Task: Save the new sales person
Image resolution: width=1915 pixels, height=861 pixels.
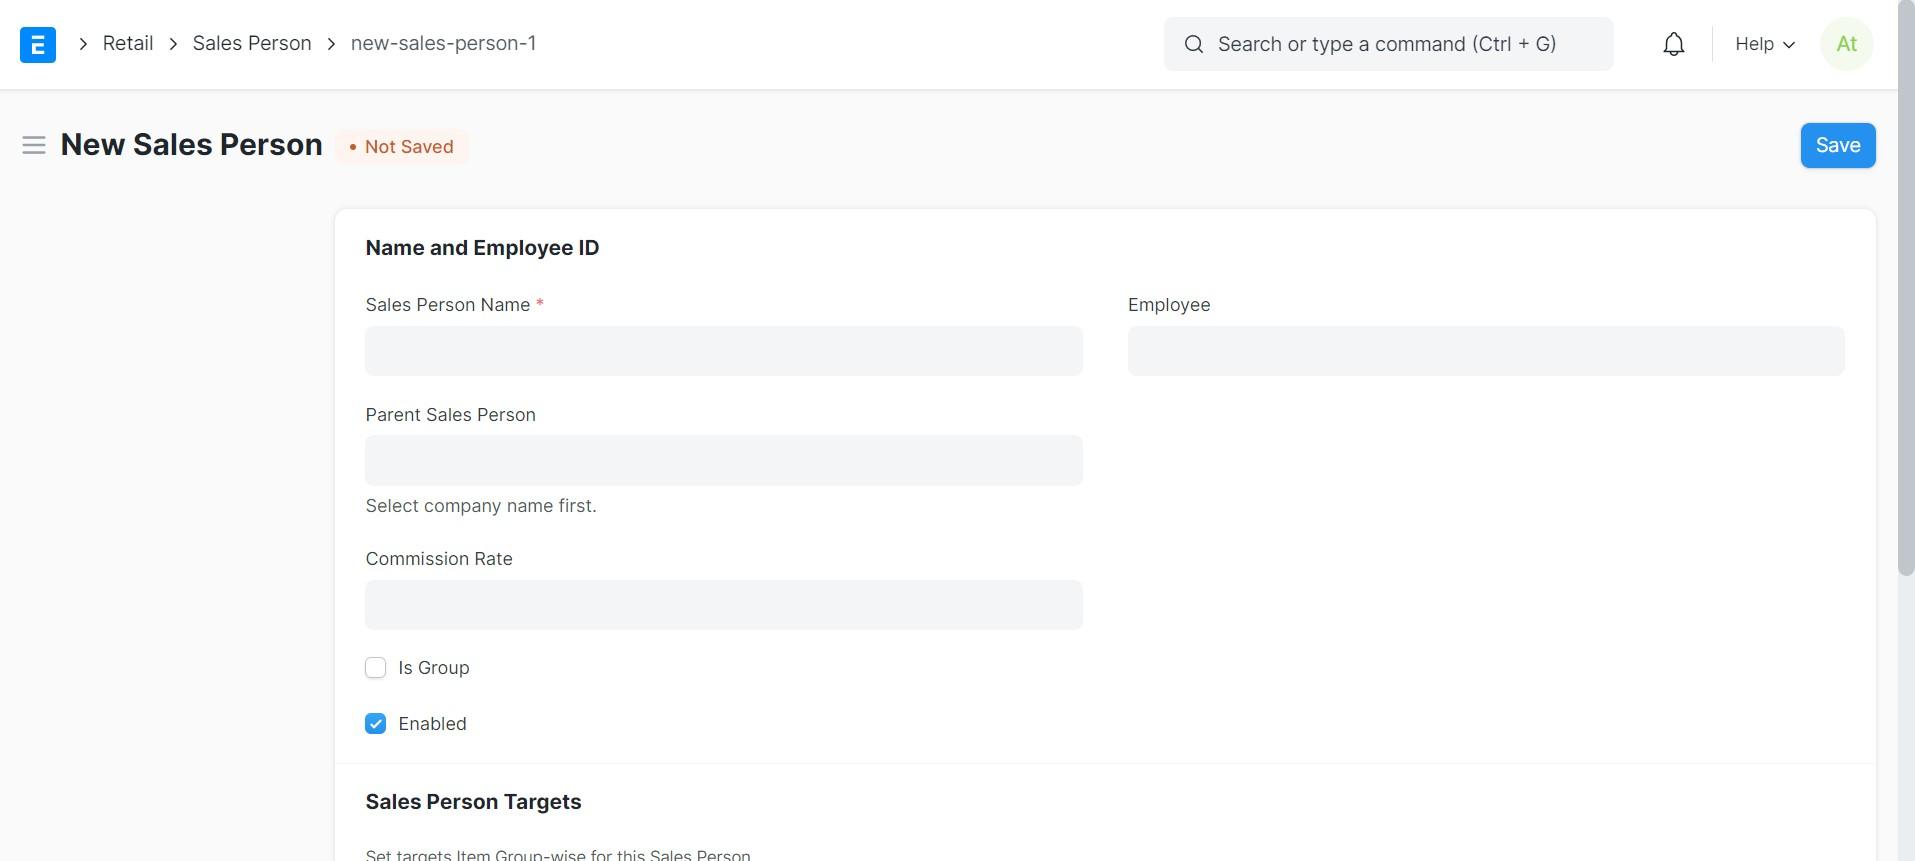Action: pyautogui.click(x=1837, y=145)
